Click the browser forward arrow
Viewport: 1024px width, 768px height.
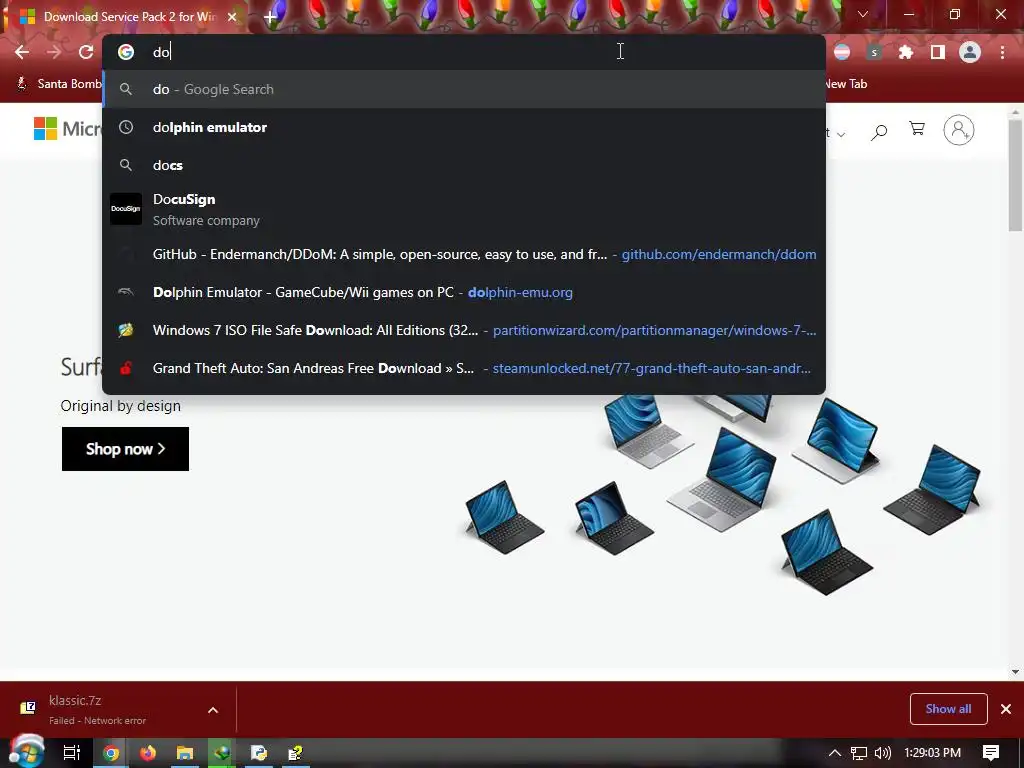click(54, 52)
